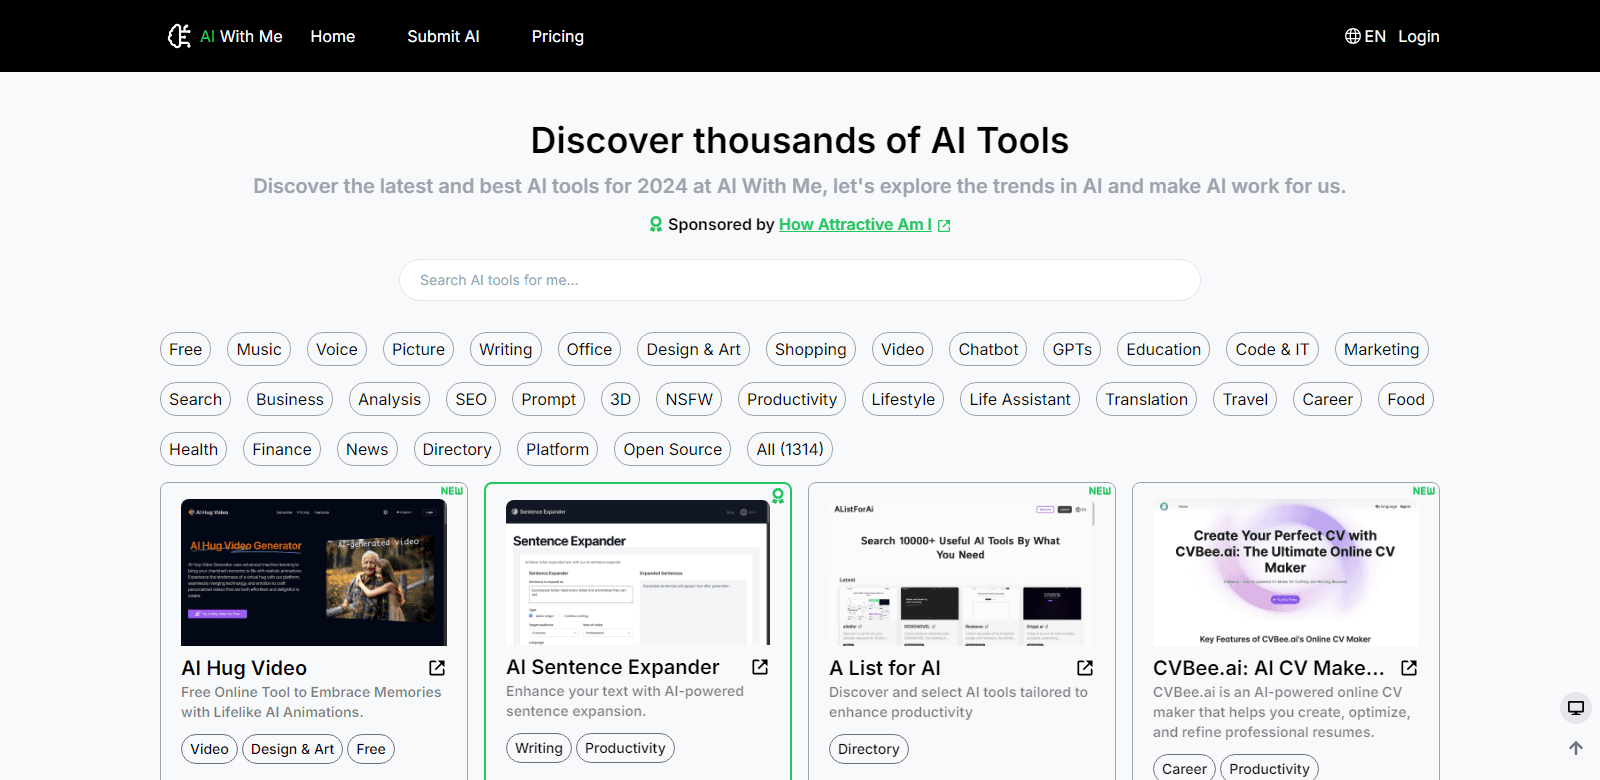
Task: Filter tools by Analysis
Action: (x=390, y=399)
